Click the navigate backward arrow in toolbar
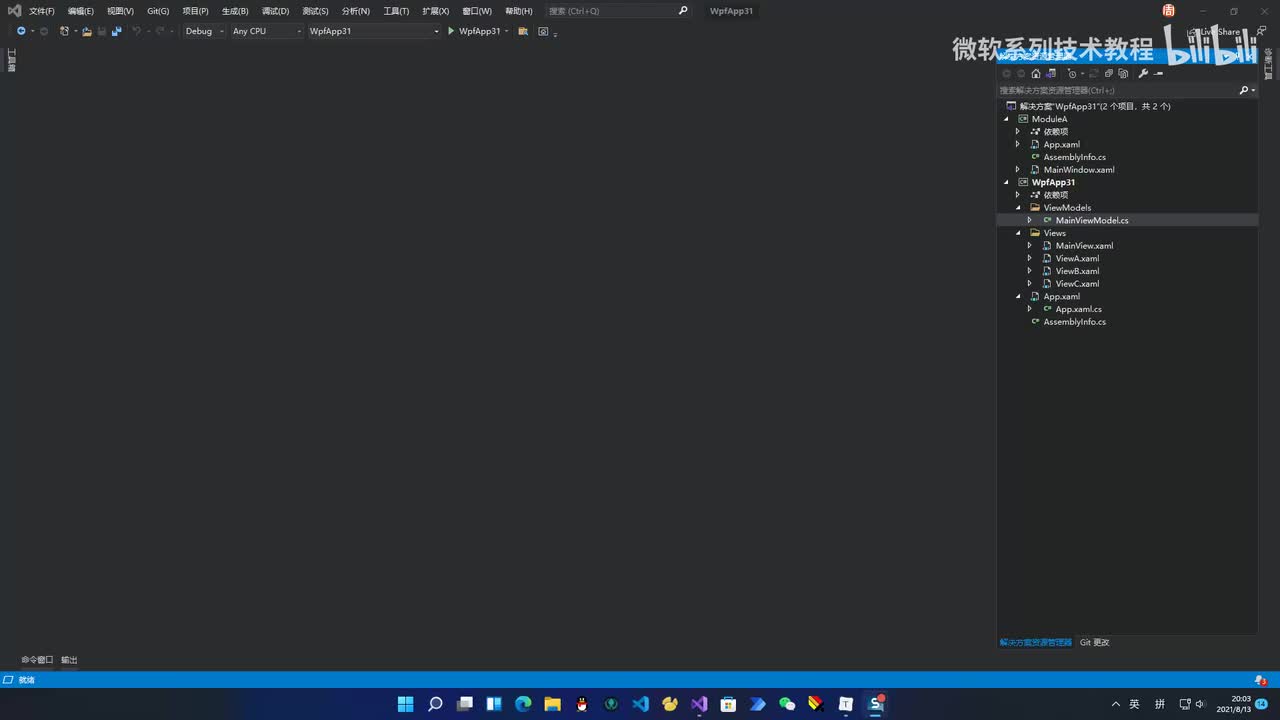Screen dimensions: 1280x720 pos(21,31)
